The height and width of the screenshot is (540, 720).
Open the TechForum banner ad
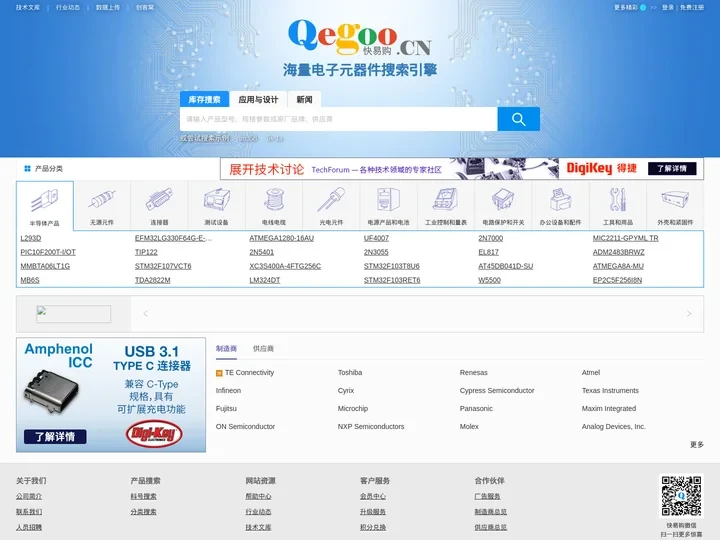pyautogui.click(x=461, y=169)
